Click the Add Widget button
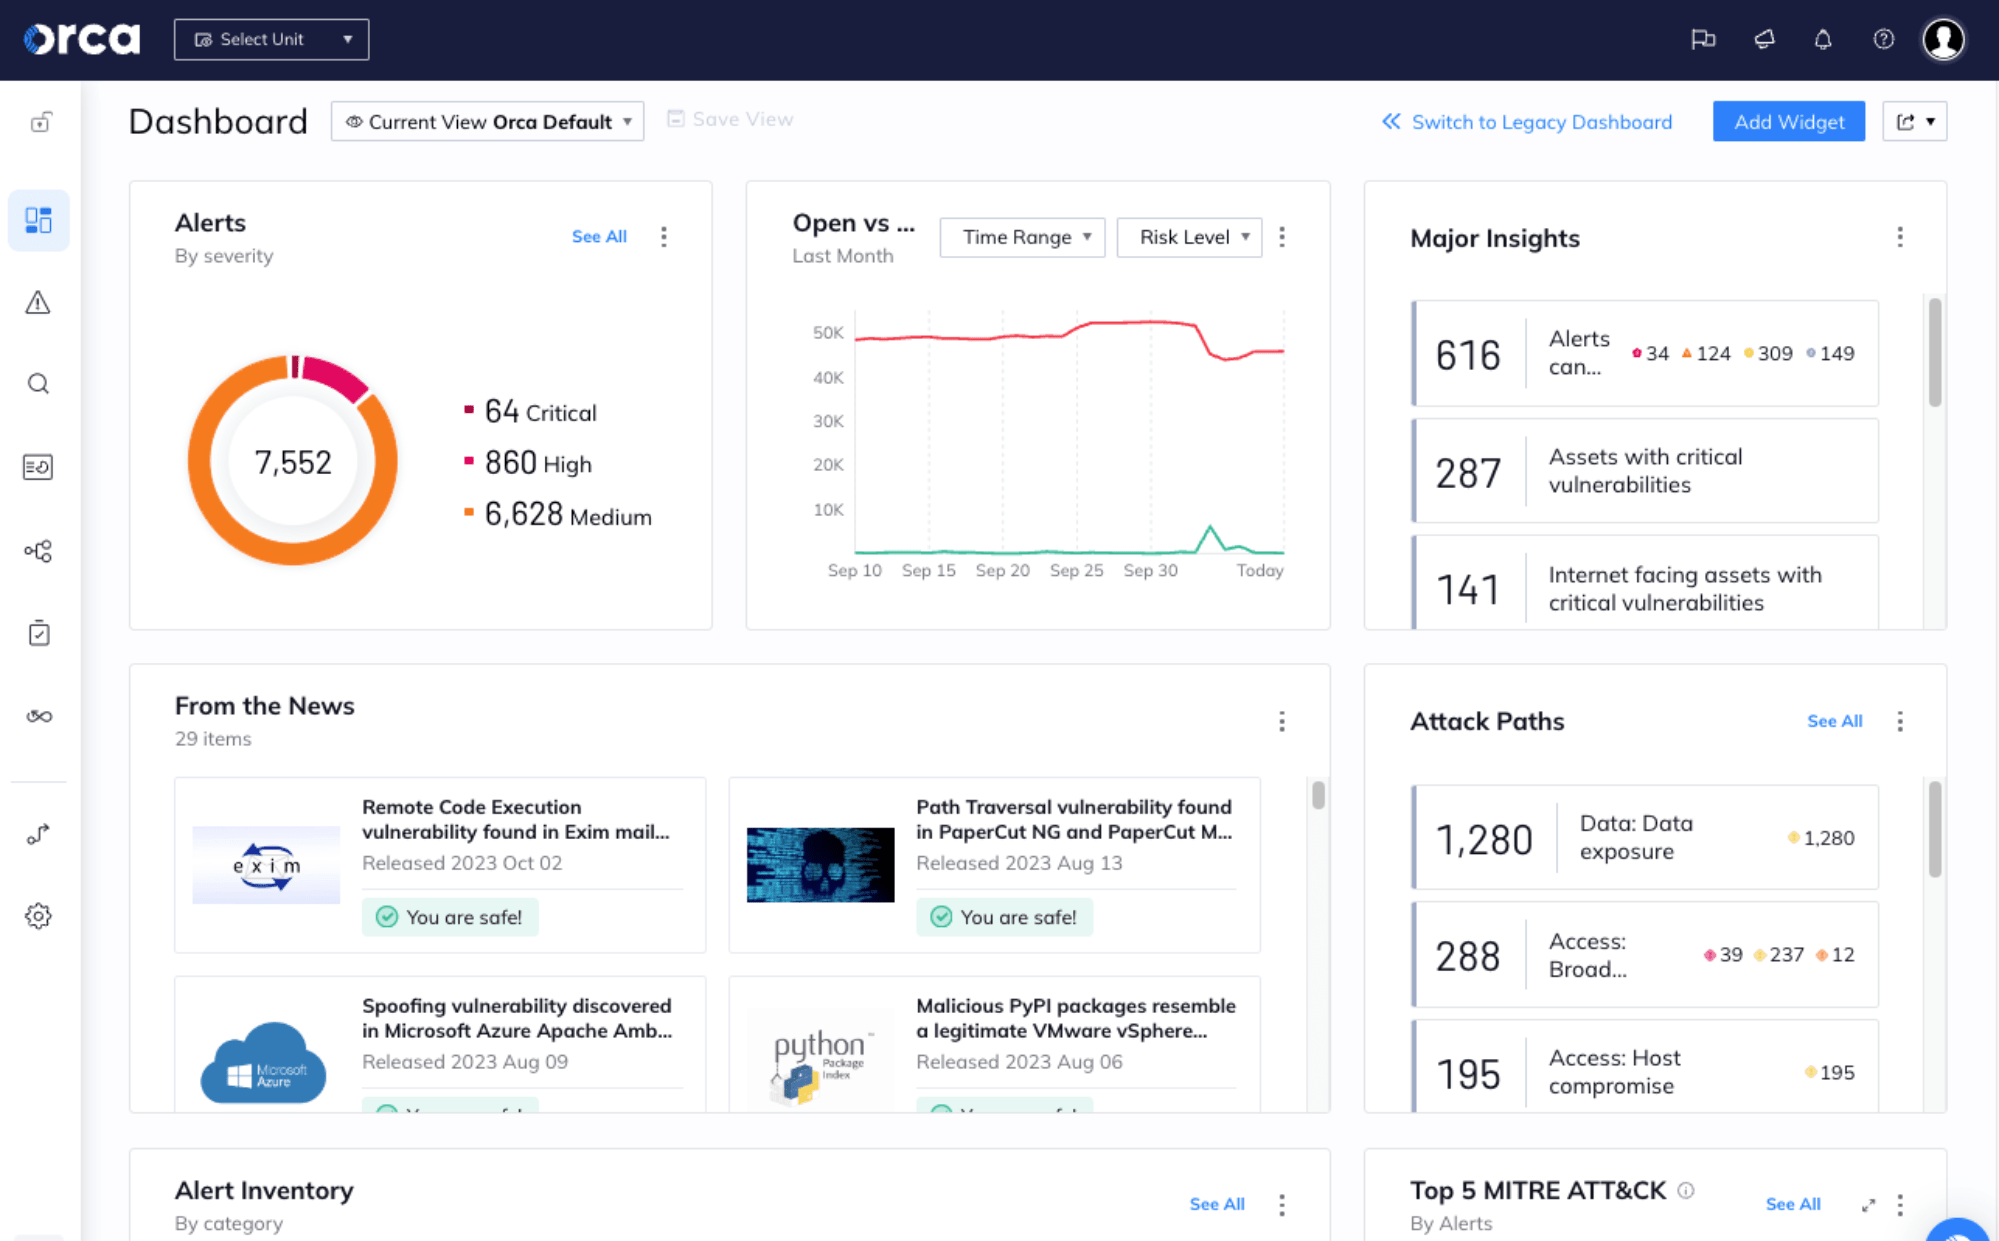The width and height of the screenshot is (1999, 1241). 1789,121
